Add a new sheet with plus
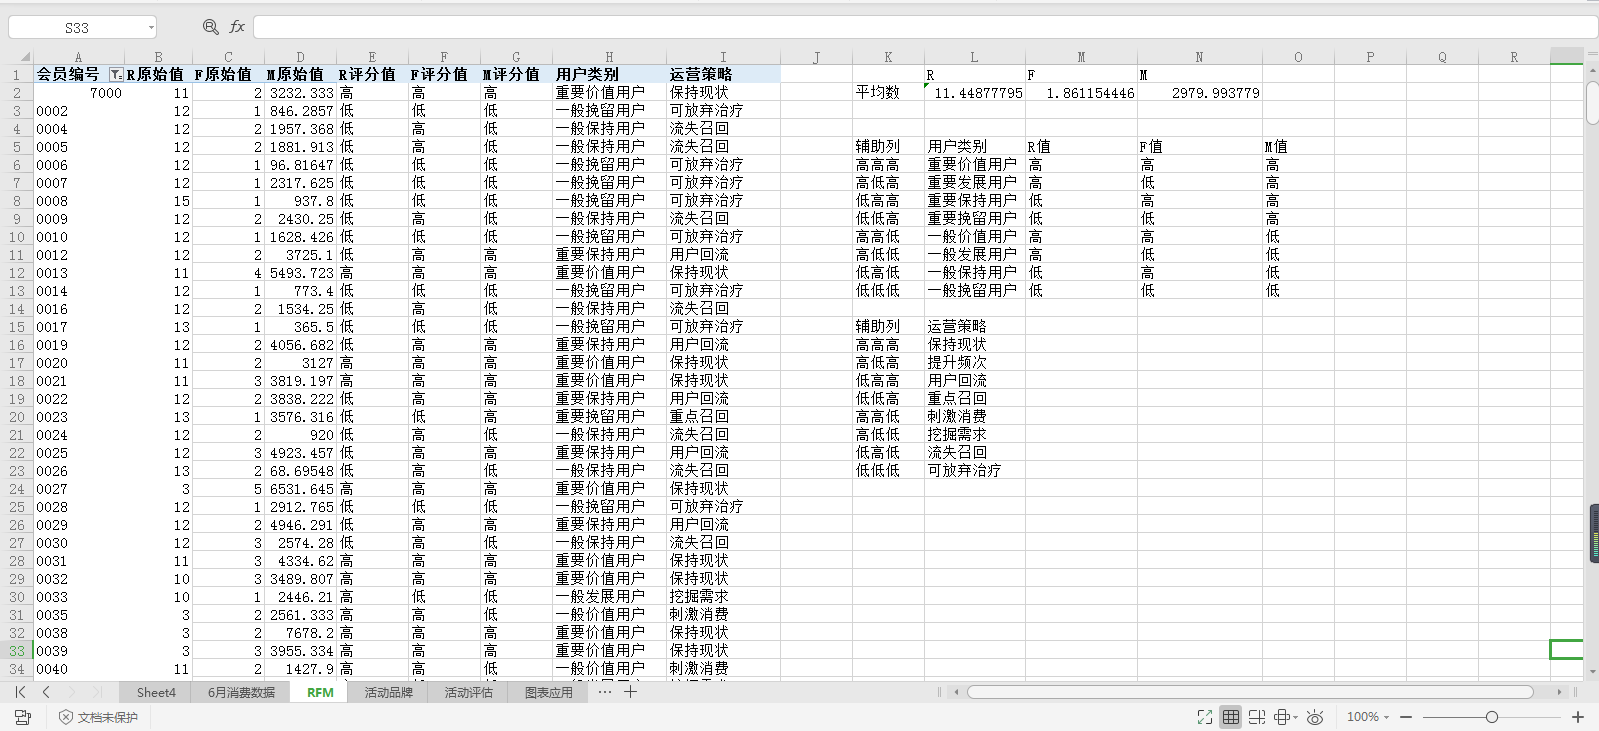Viewport: 1599px width, 731px height. (x=631, y=692)
